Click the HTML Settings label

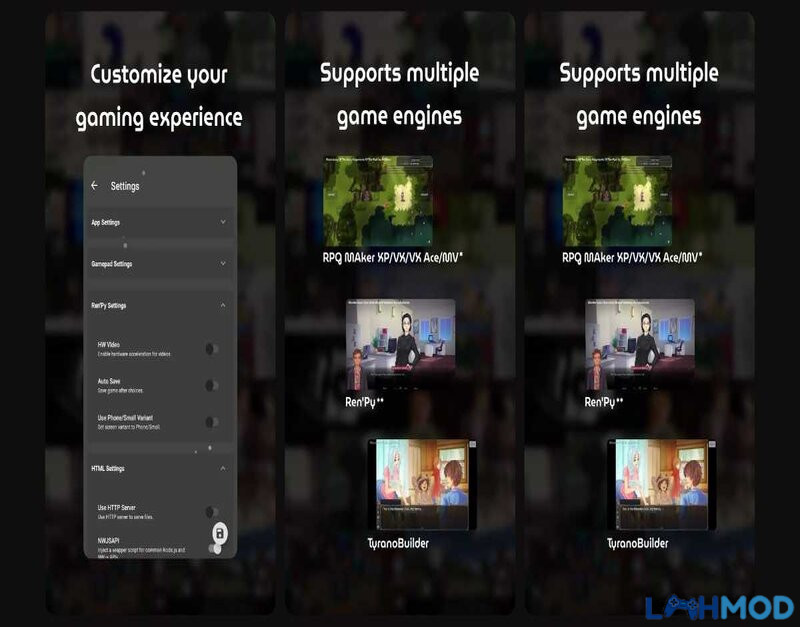point(108,468)
